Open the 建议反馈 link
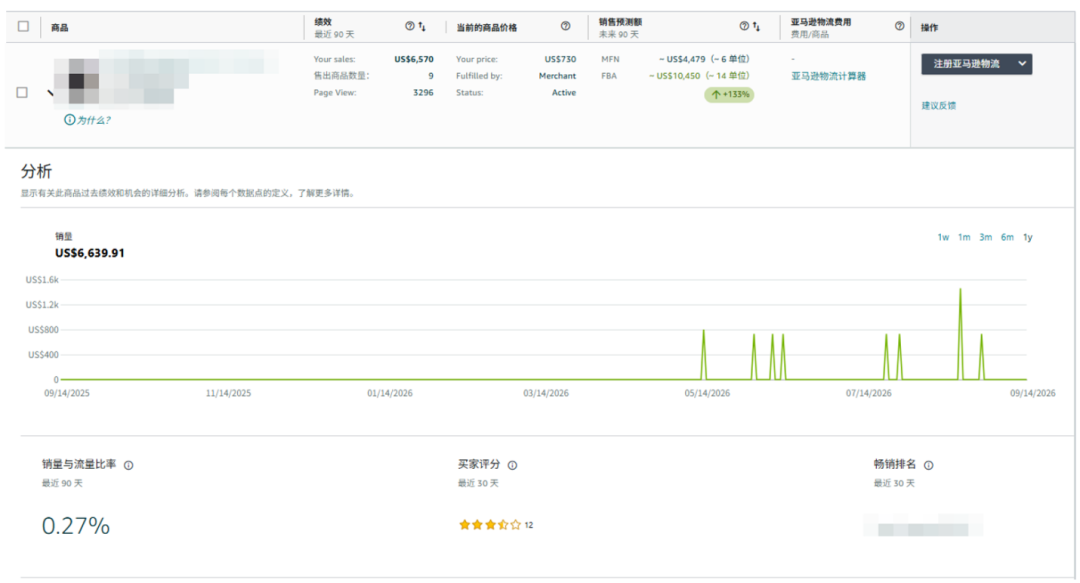Viewport: 1080px width, 583px height. (938, 105)
